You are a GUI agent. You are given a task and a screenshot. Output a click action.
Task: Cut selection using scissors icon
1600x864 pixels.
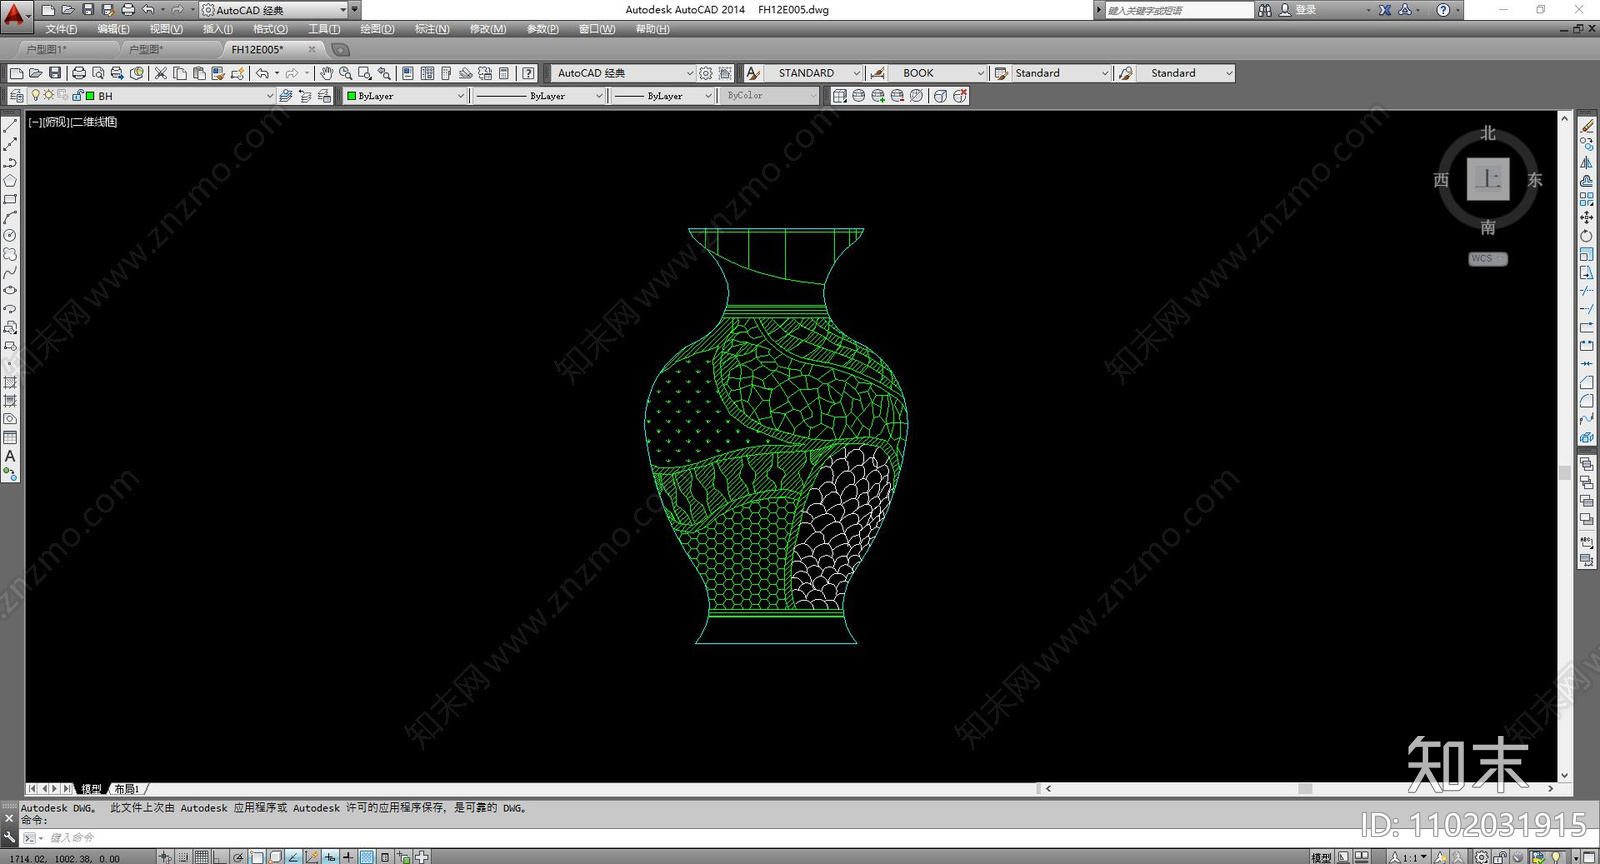[161, 73]
